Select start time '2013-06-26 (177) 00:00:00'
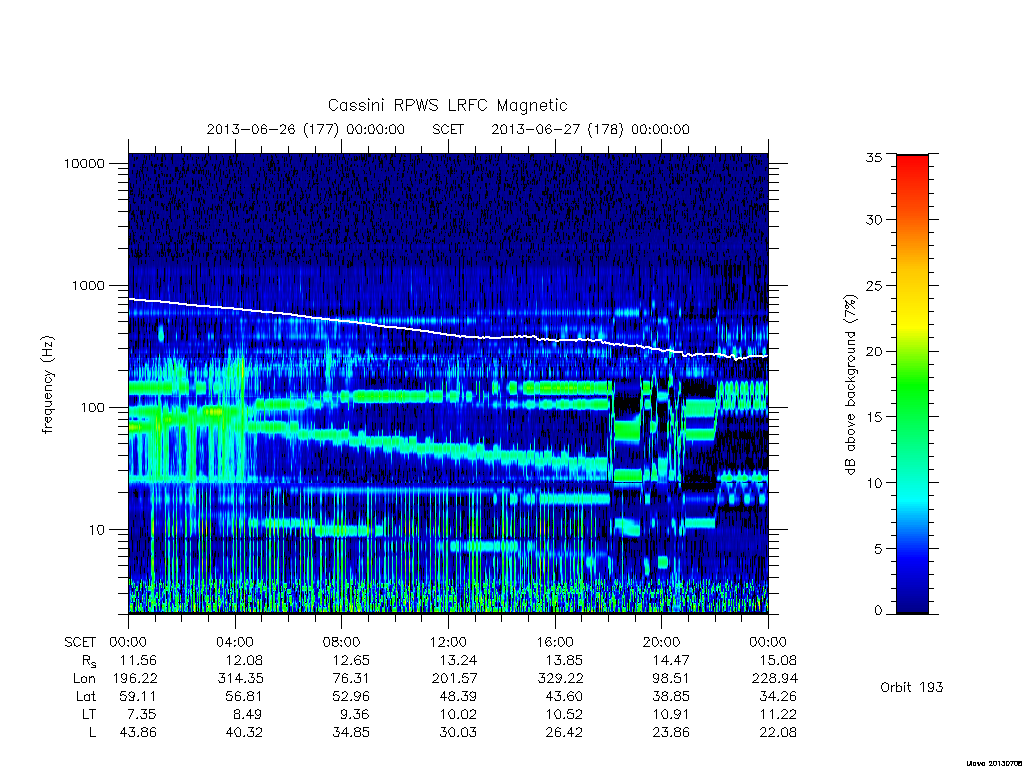The height and width of the screenshot is (768, 1024). click(306, 129)
